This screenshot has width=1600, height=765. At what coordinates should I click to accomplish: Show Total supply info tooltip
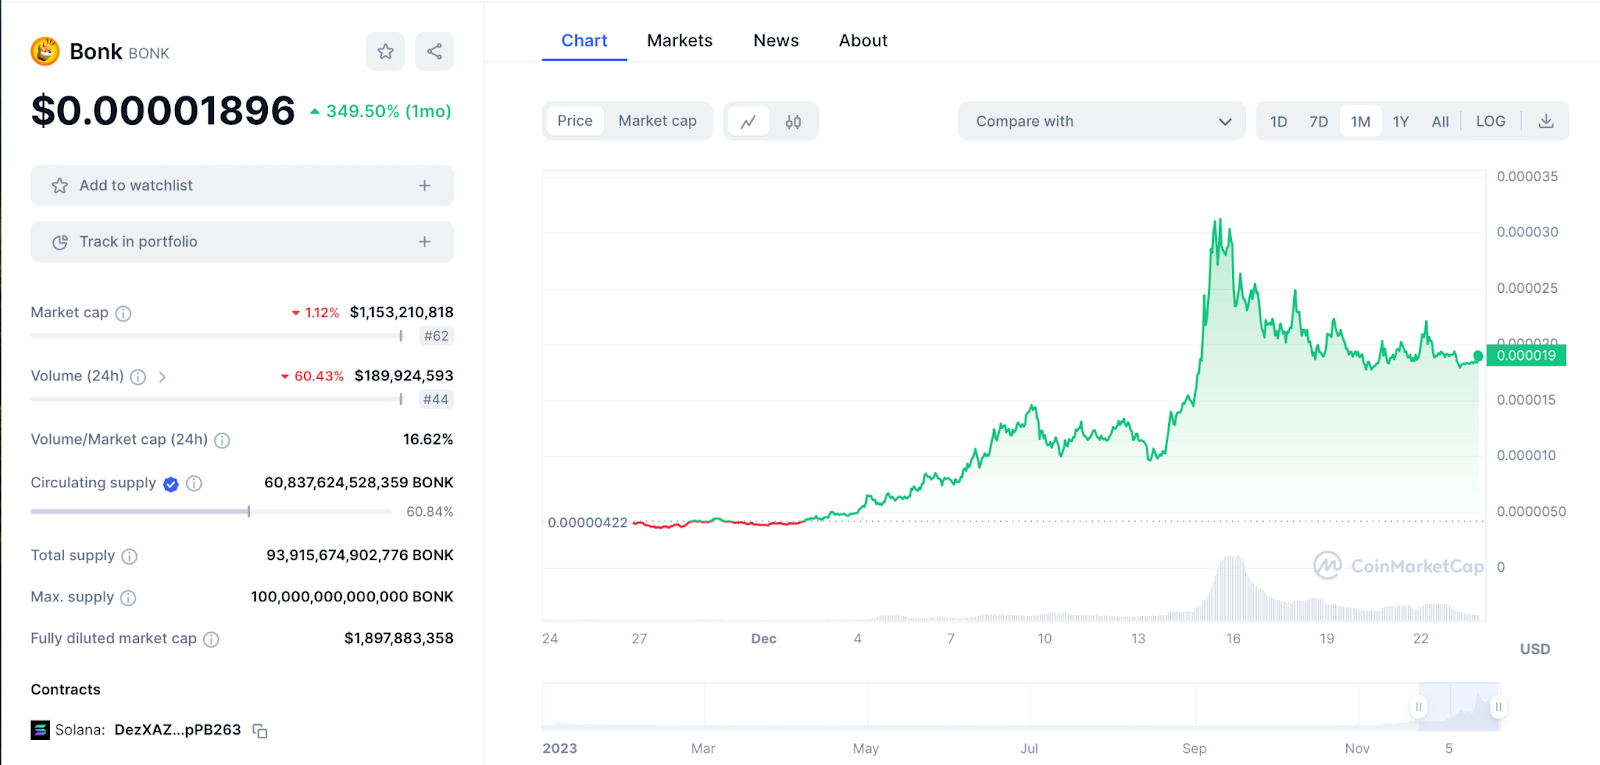[x=129, y=556]
